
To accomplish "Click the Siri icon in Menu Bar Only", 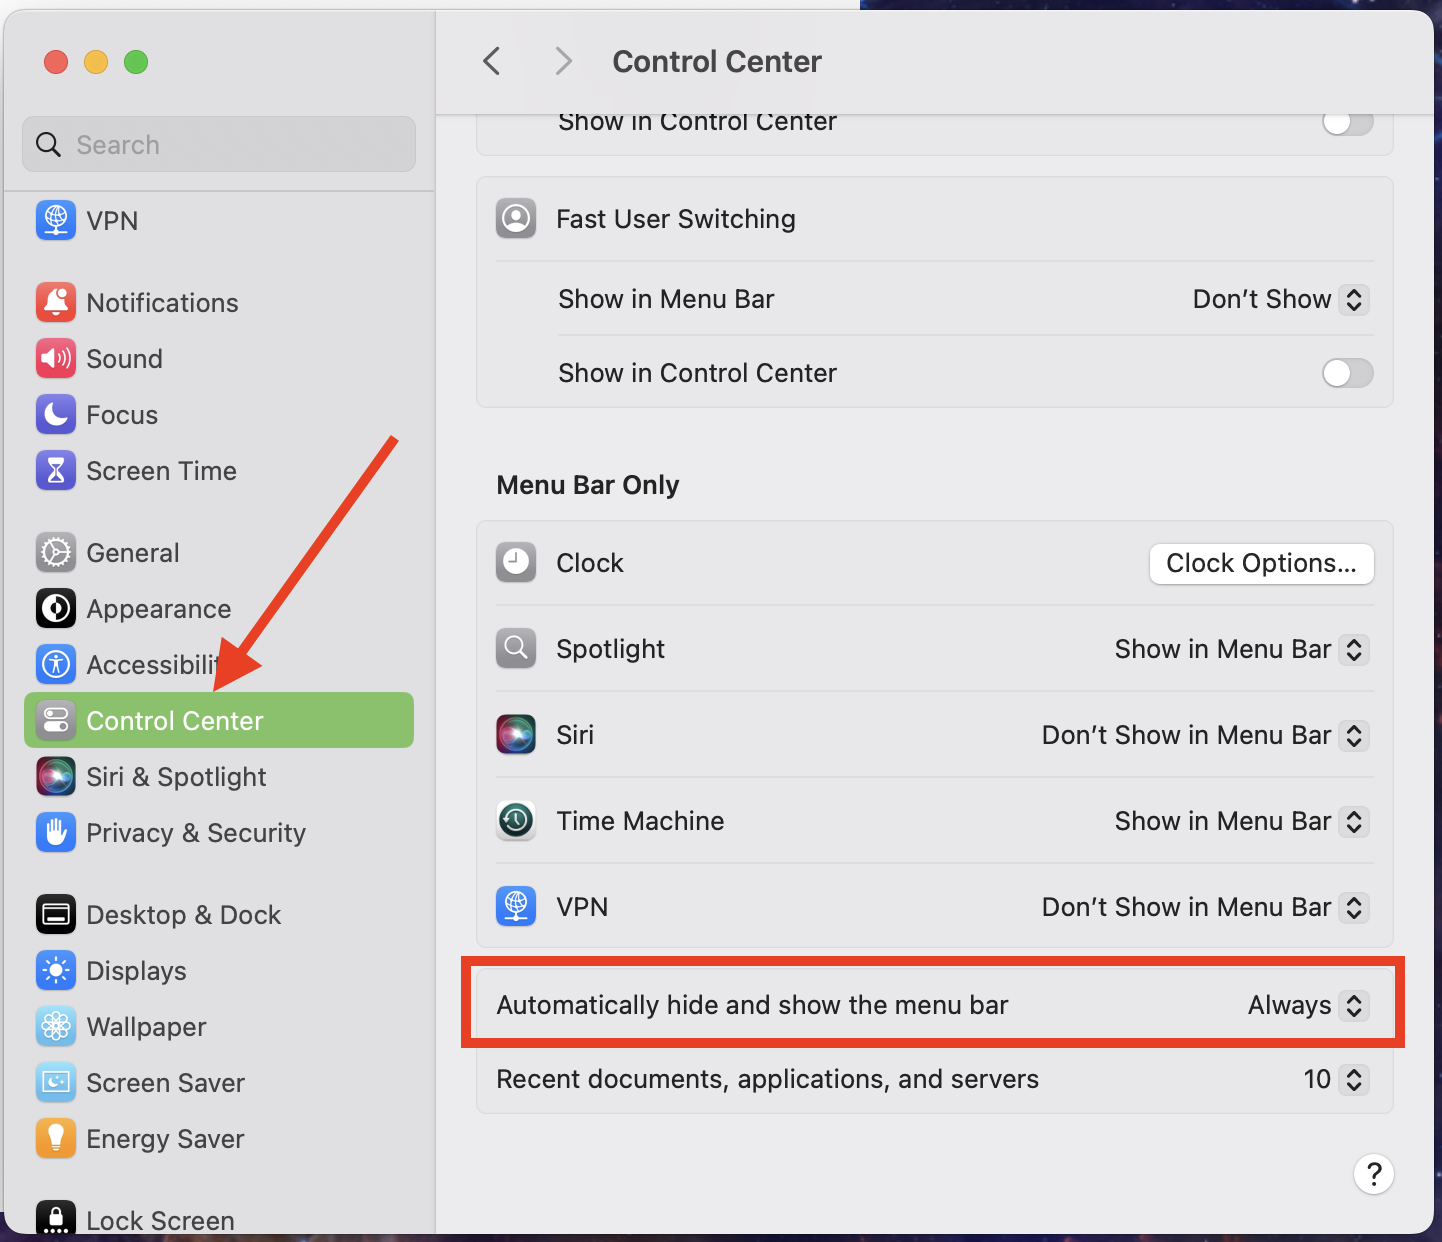I will click(x=516, y=734).
